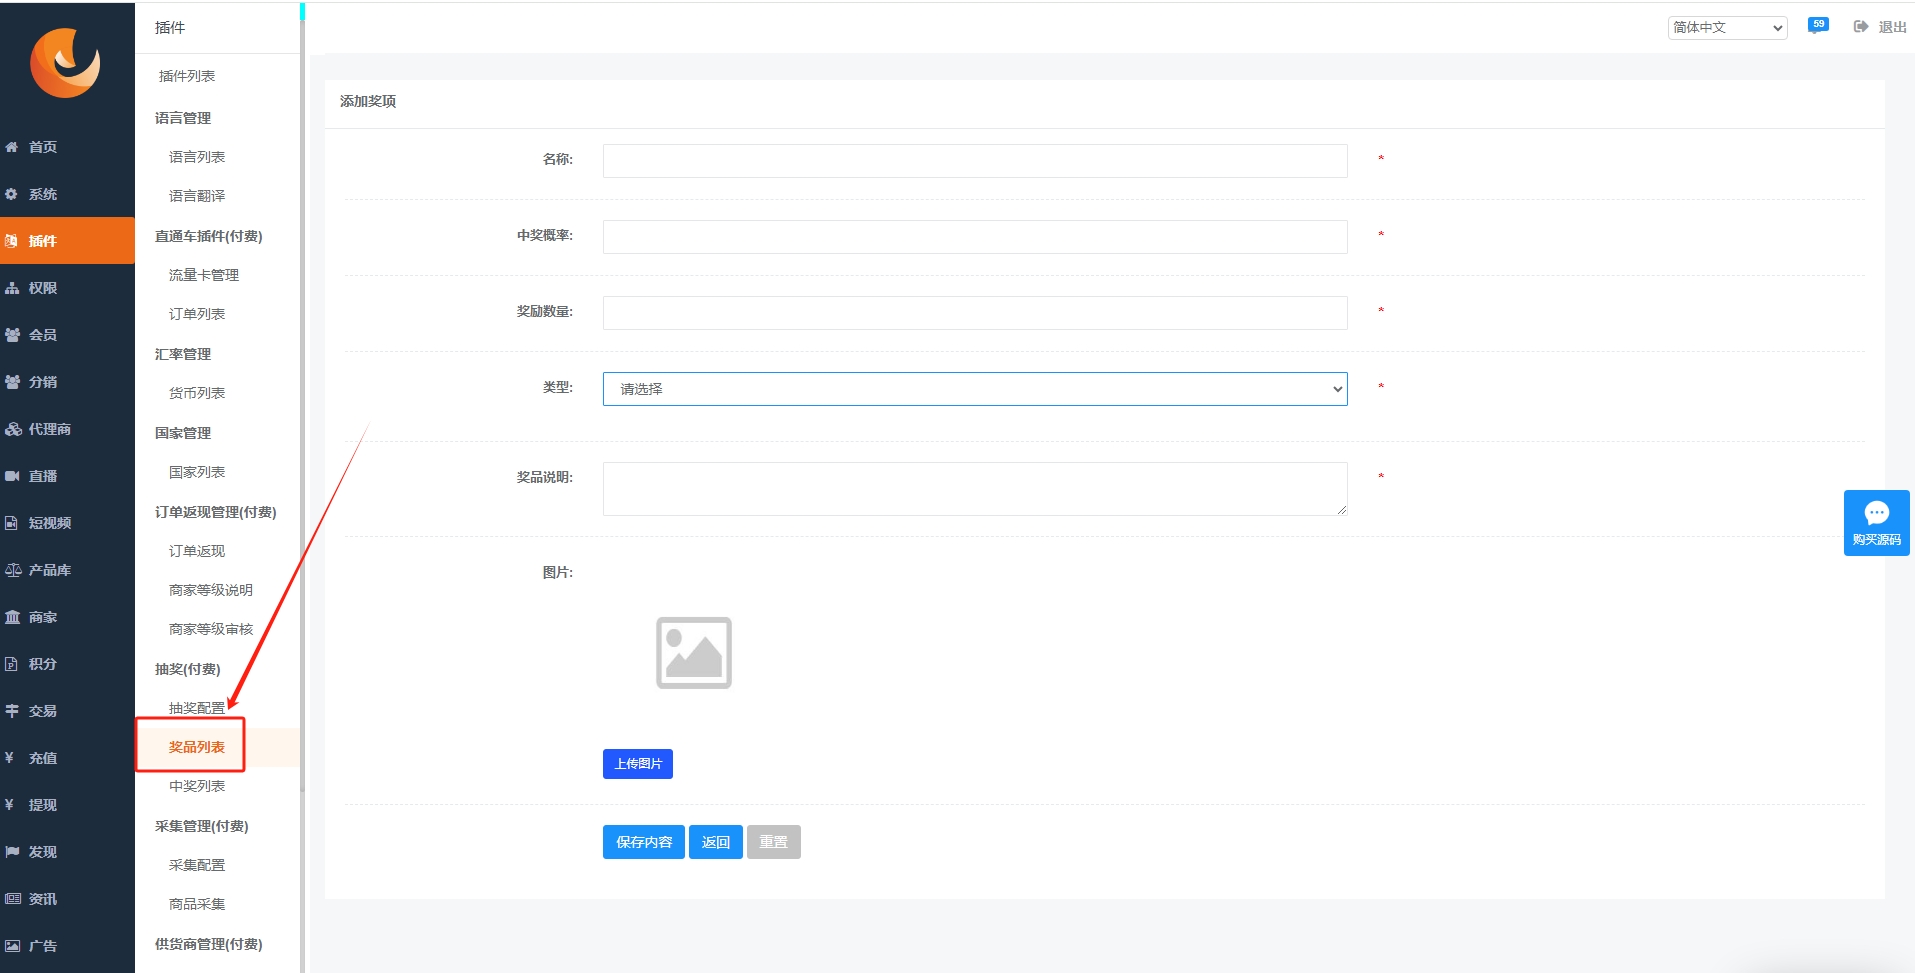Click the 供货商管理(付费) group heading
The height and width of the screenshot is (973, 1915).
[x=209, y=944]
